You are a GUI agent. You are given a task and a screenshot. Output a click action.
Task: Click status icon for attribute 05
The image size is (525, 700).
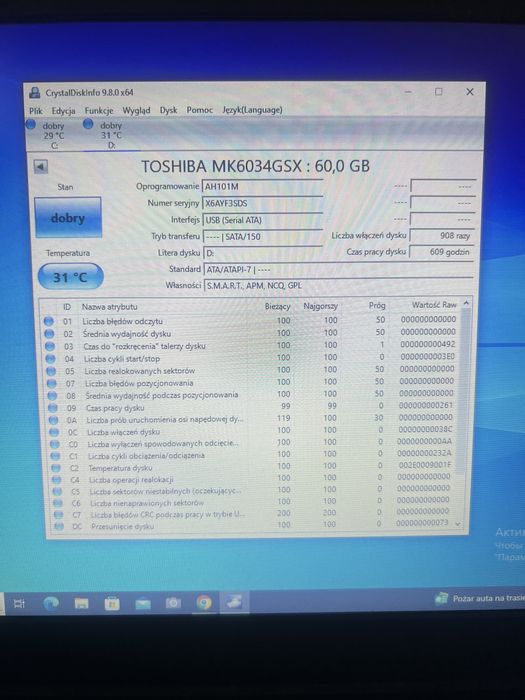pos(51,371)
